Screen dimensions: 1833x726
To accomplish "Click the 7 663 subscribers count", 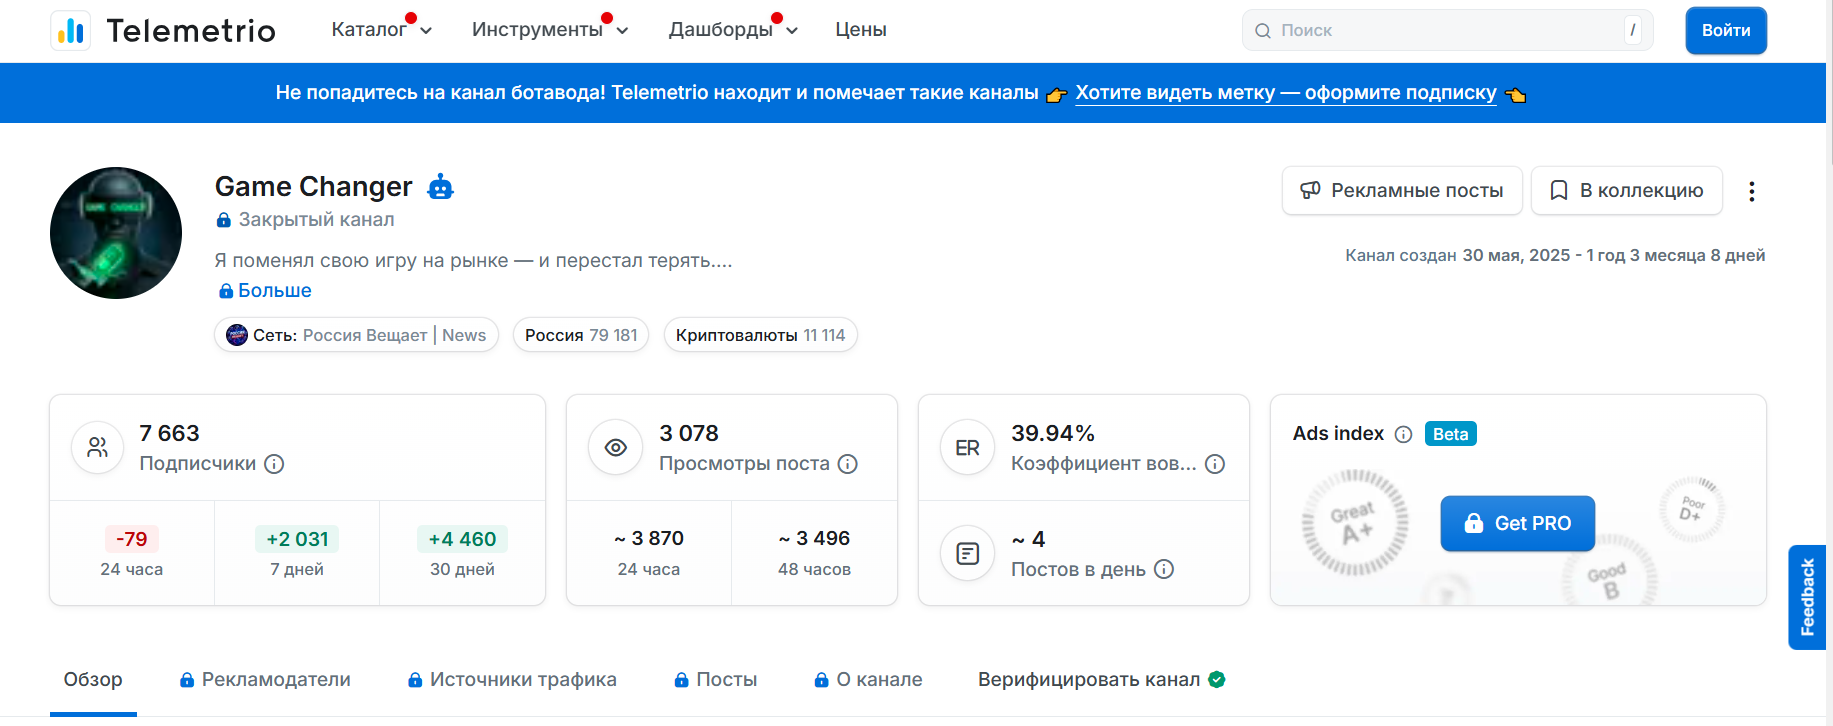I will [169, 433].
